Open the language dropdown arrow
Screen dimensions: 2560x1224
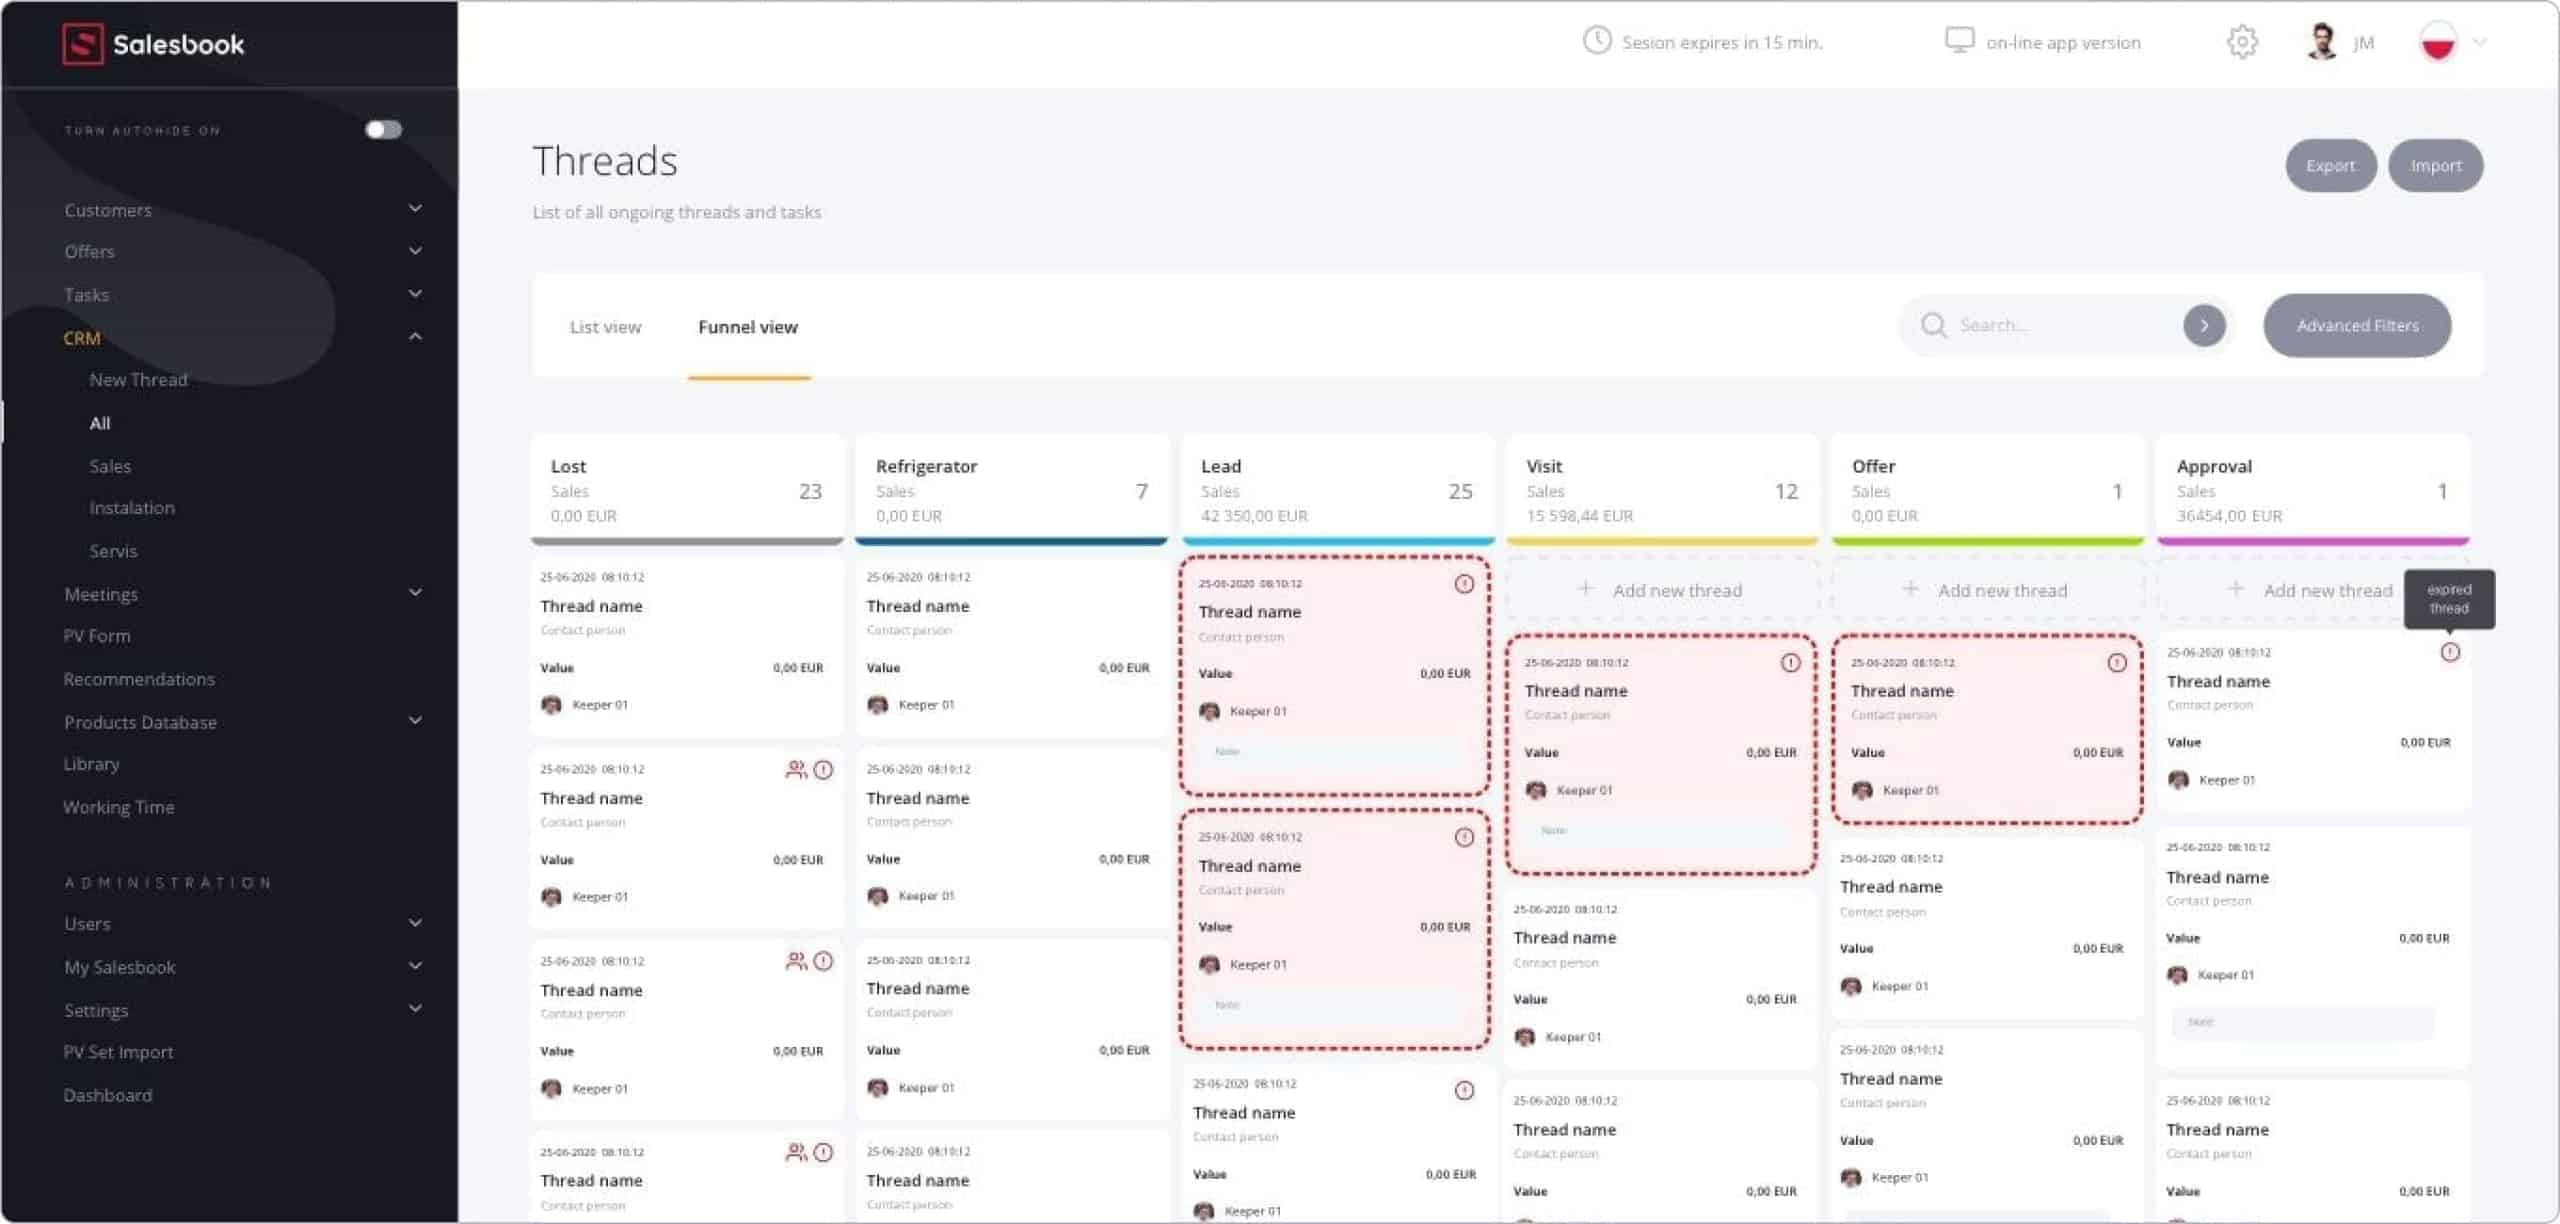click(2479, 42)
